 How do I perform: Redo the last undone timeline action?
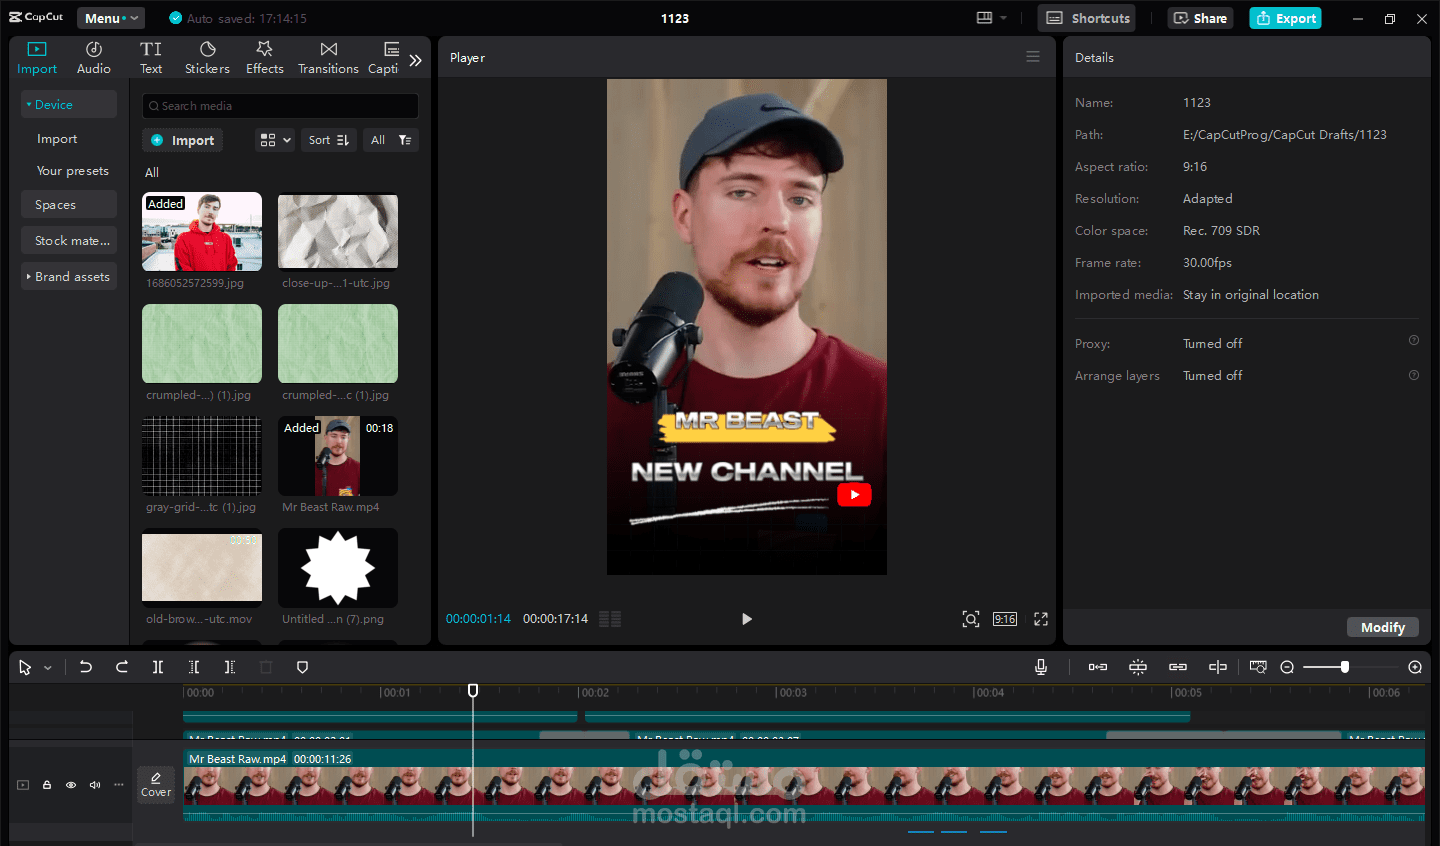tap(122, 667)
